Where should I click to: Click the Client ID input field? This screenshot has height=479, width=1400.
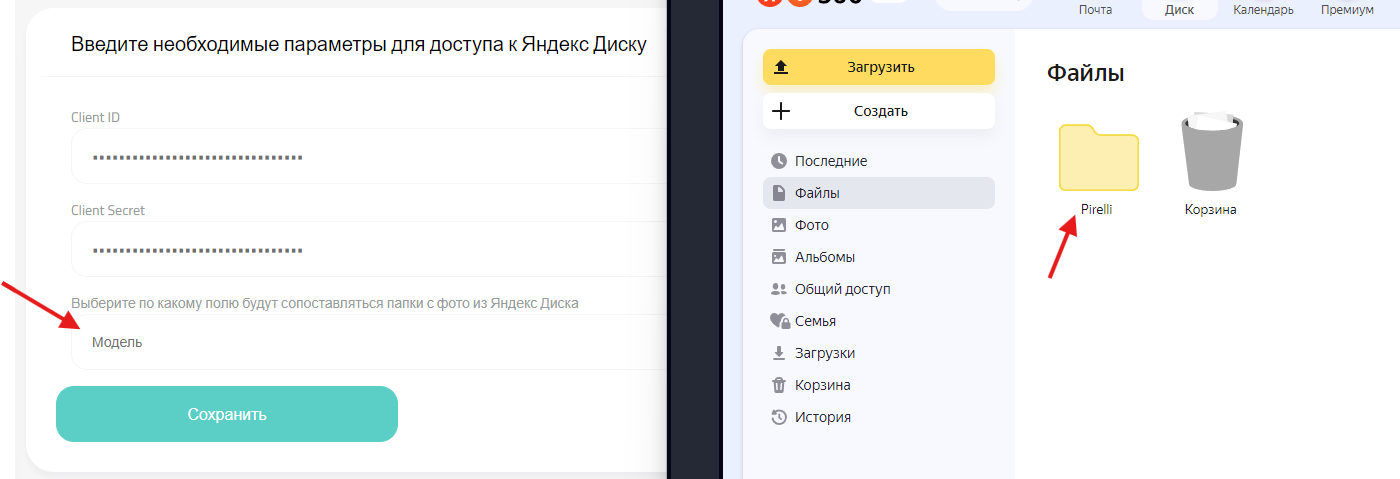coord(368,156)
